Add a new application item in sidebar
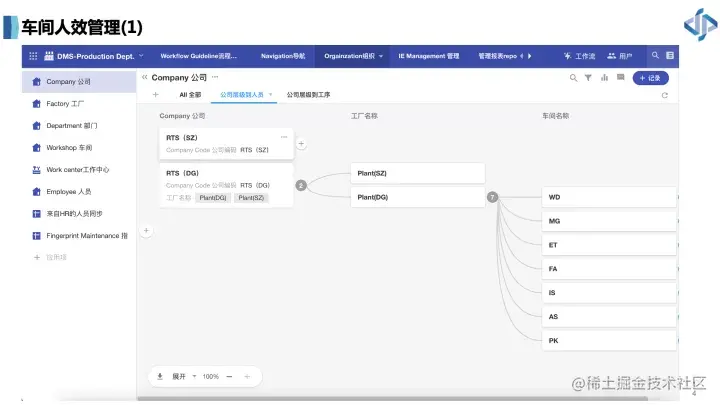This screenshot has width=720, height=405. click(50, 258)
